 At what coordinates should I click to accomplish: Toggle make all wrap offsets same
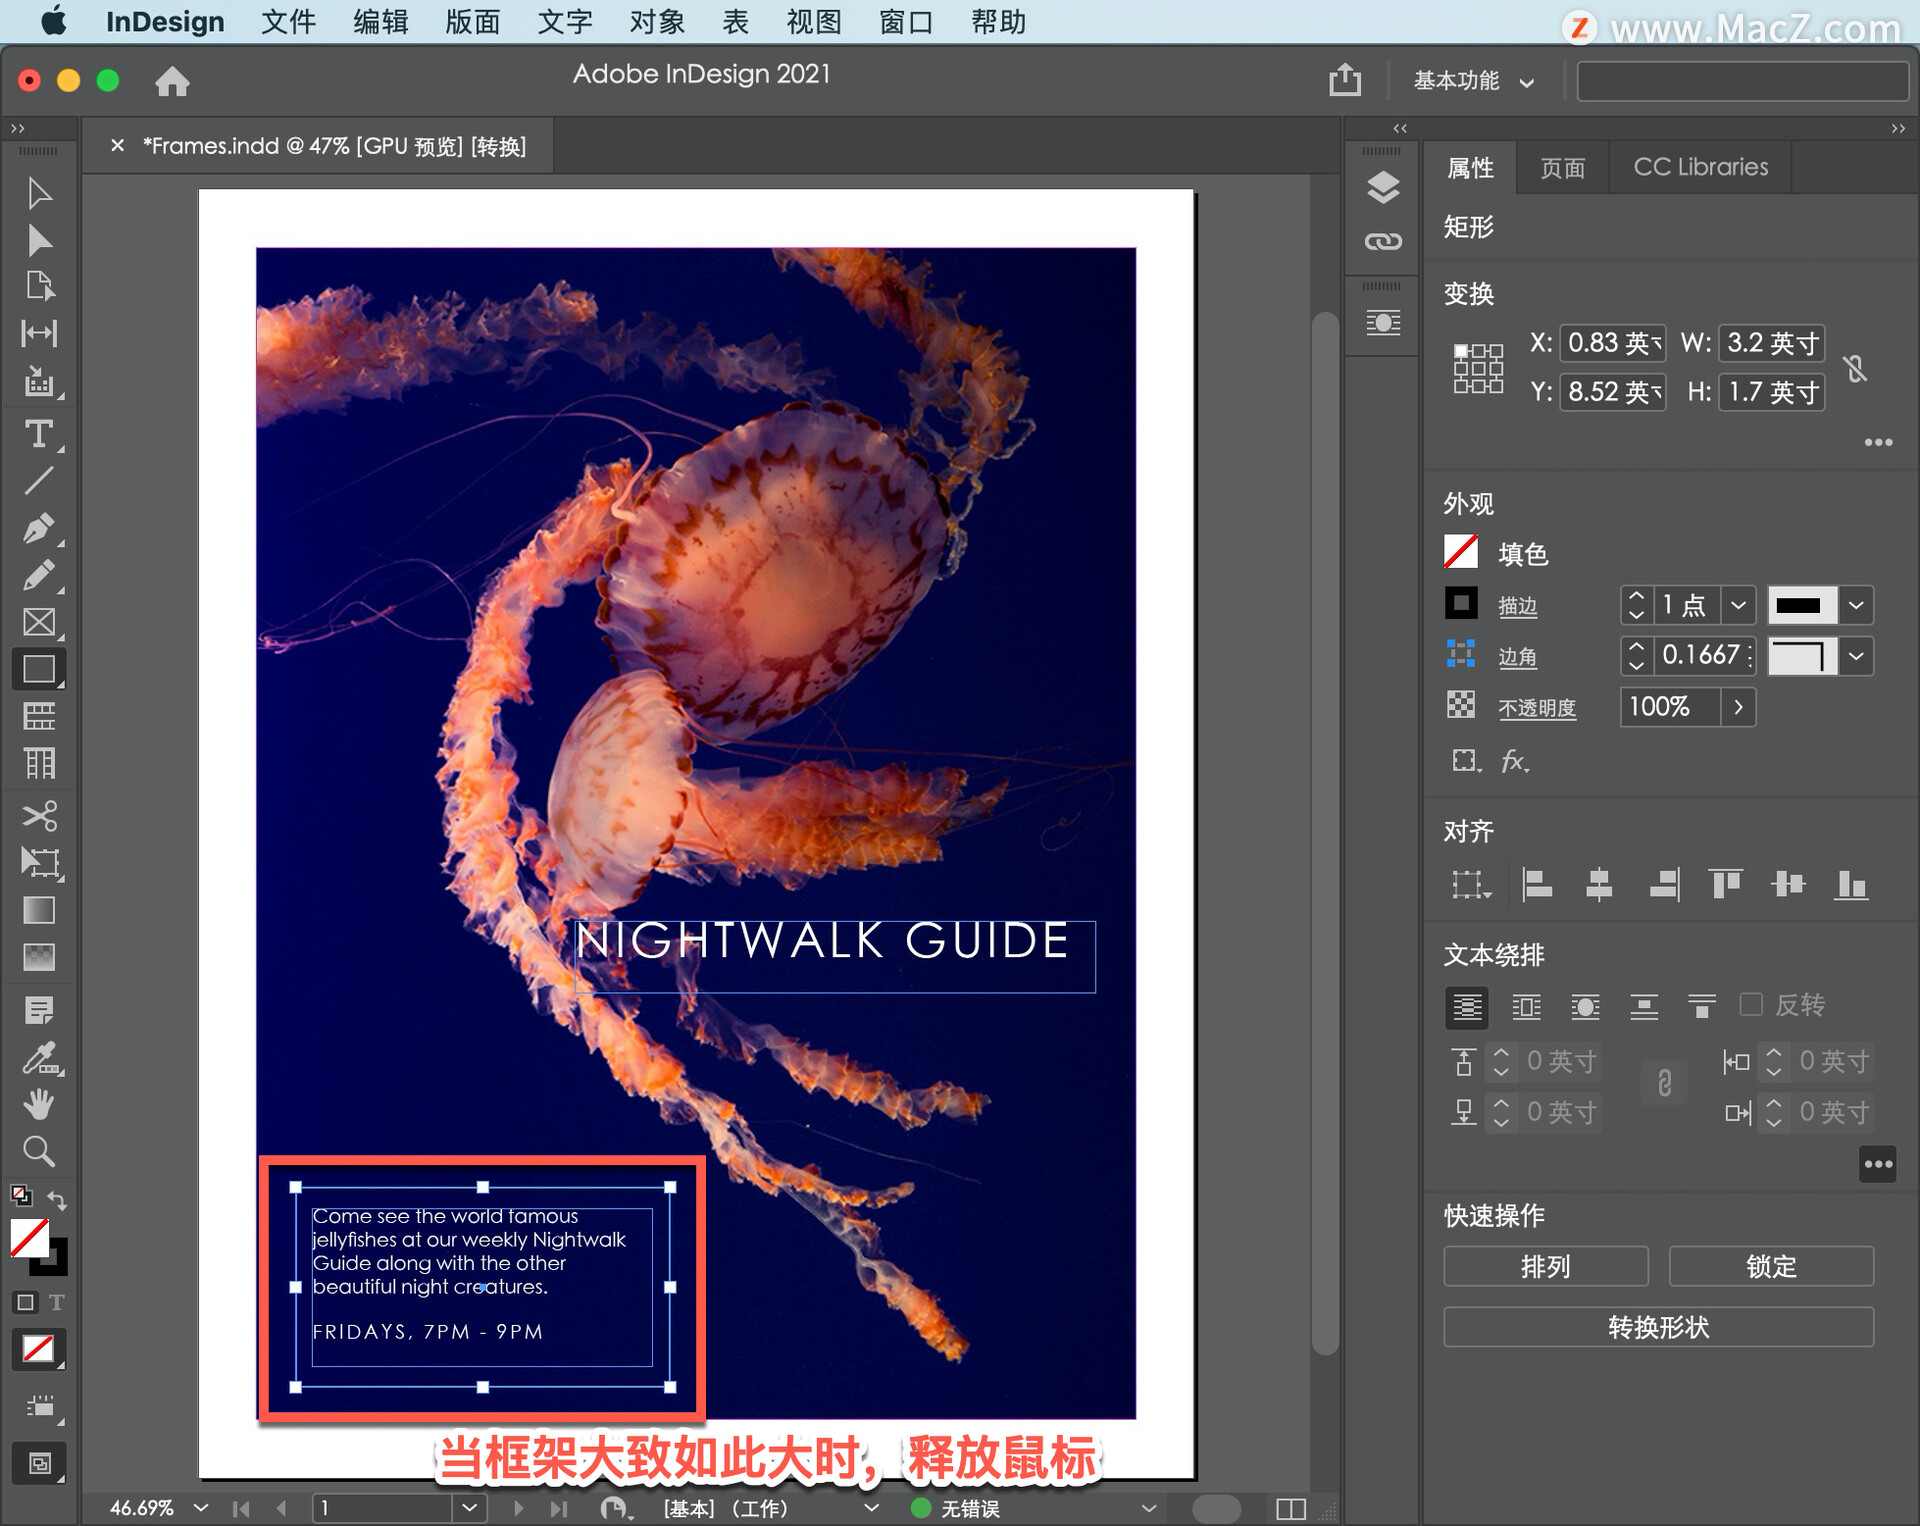tap(1664, 1083)
